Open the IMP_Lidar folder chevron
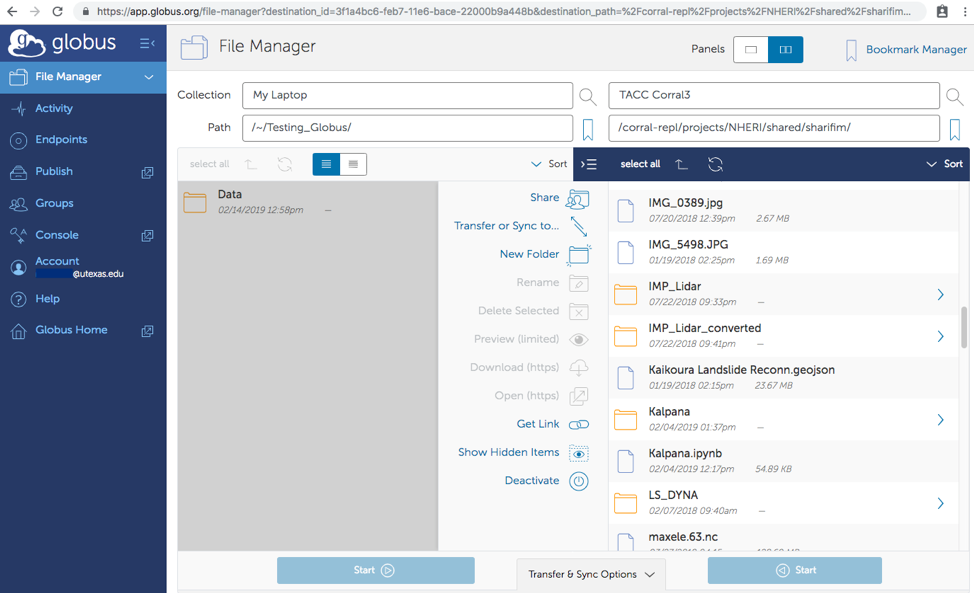The image size is (974, 593). [940, 294]
